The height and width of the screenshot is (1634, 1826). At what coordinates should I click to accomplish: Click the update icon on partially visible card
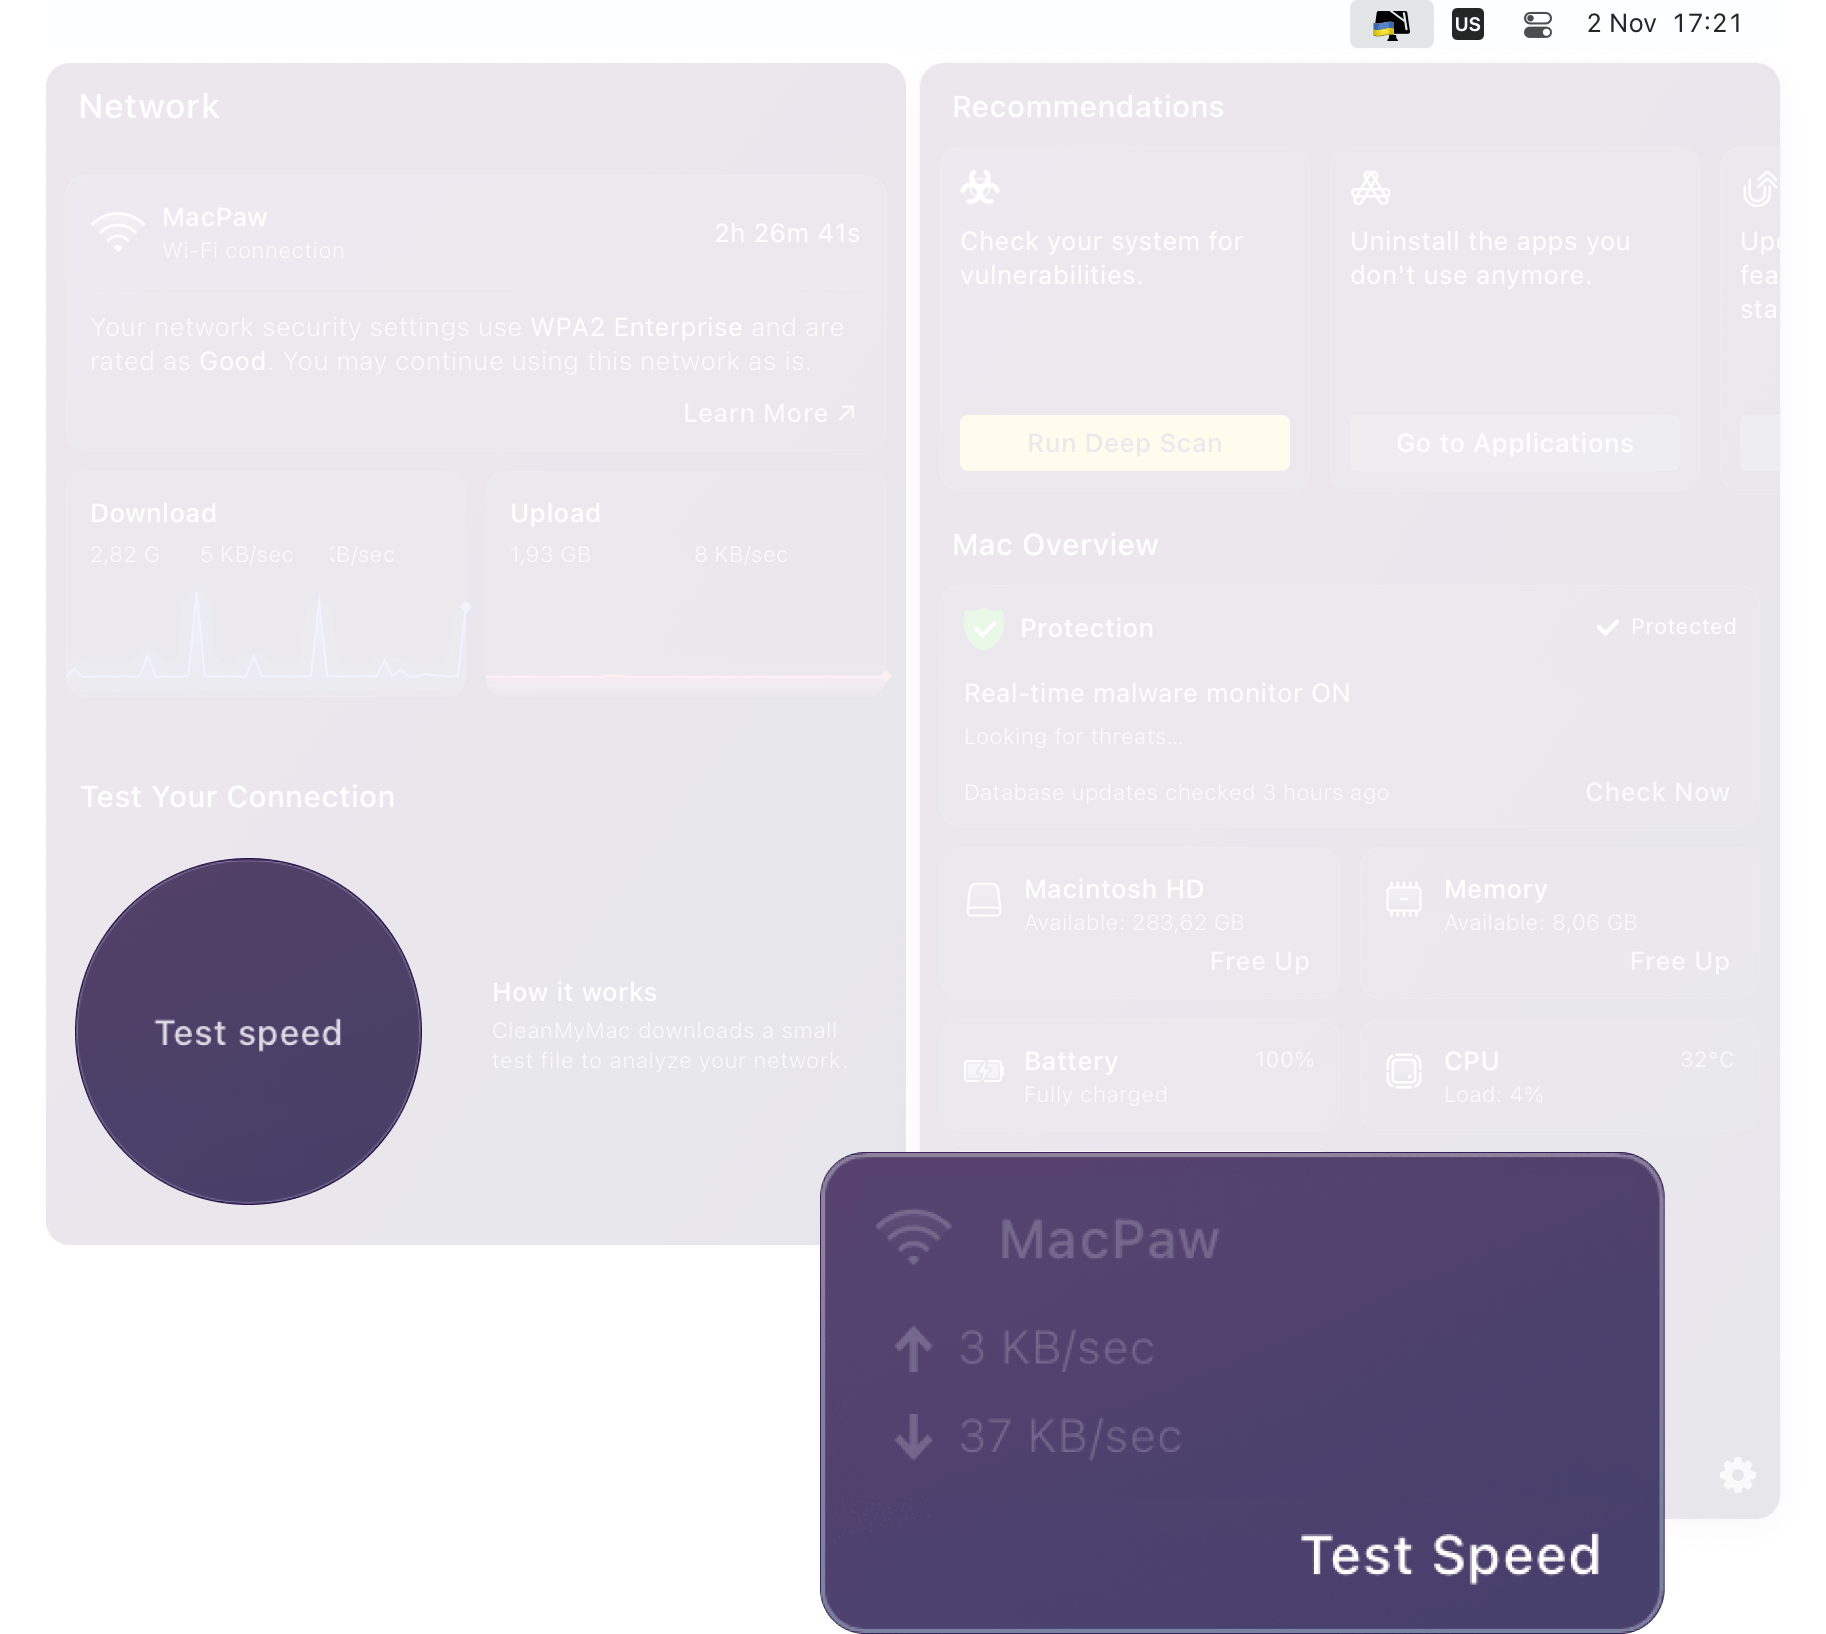coord(1760,188)
